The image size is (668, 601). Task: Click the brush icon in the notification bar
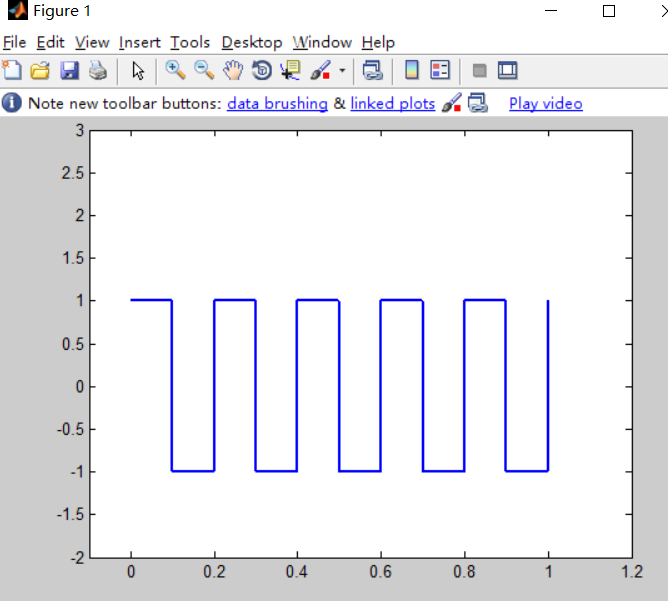coord(452,103)
